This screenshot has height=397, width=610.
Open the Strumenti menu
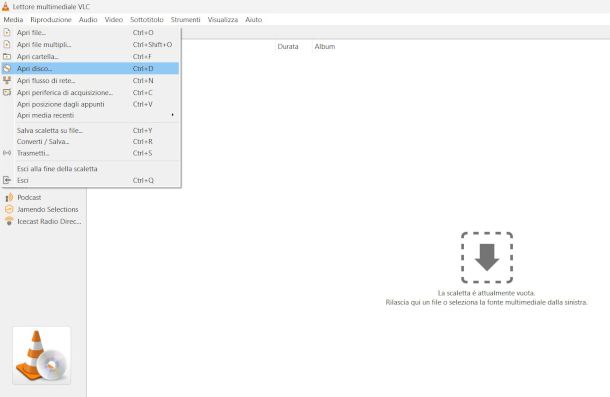pos(186,19)
